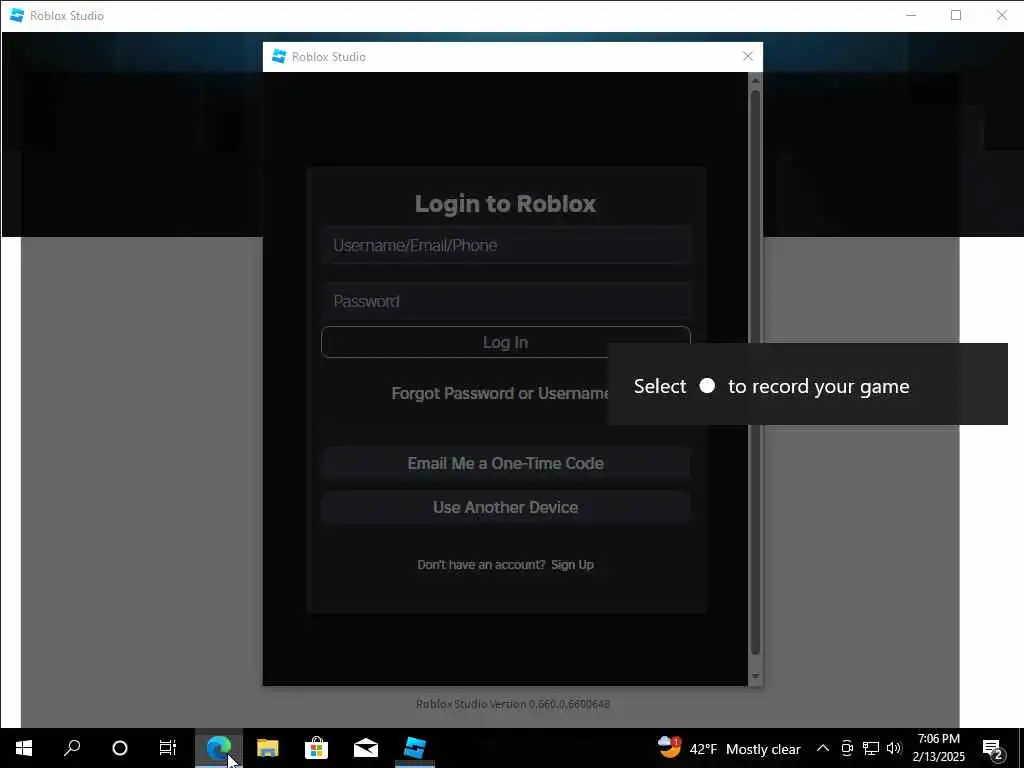Screen dimensions: 1024x768
Task: Maximize the main Roblox Studio window
Action: [956, 15]
